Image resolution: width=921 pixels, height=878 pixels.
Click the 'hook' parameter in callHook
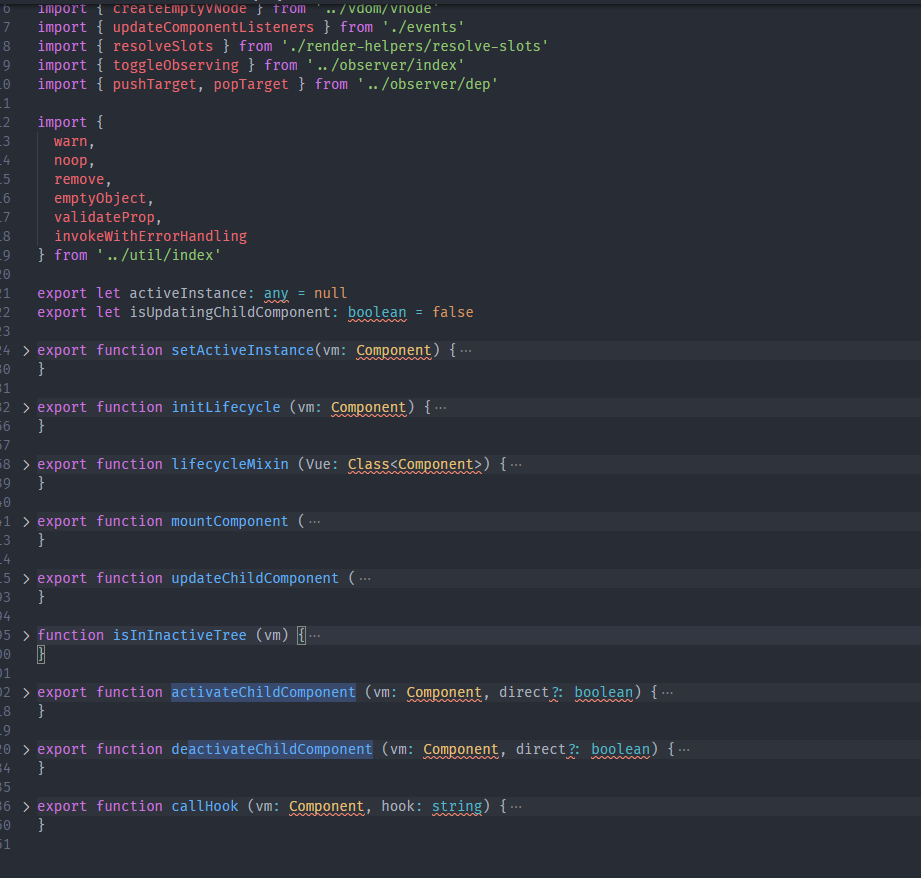(398, 806)
